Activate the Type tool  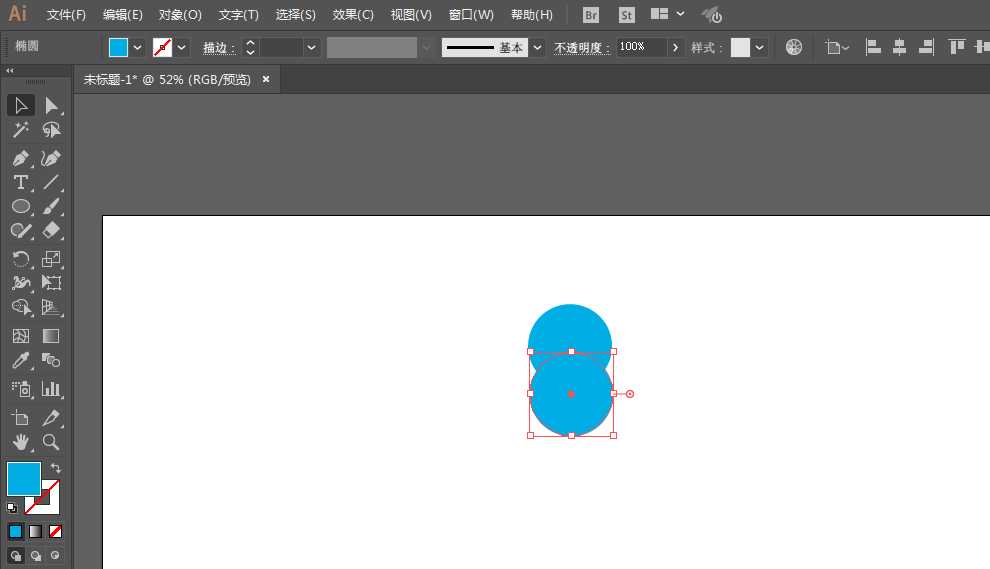point(21,183)
